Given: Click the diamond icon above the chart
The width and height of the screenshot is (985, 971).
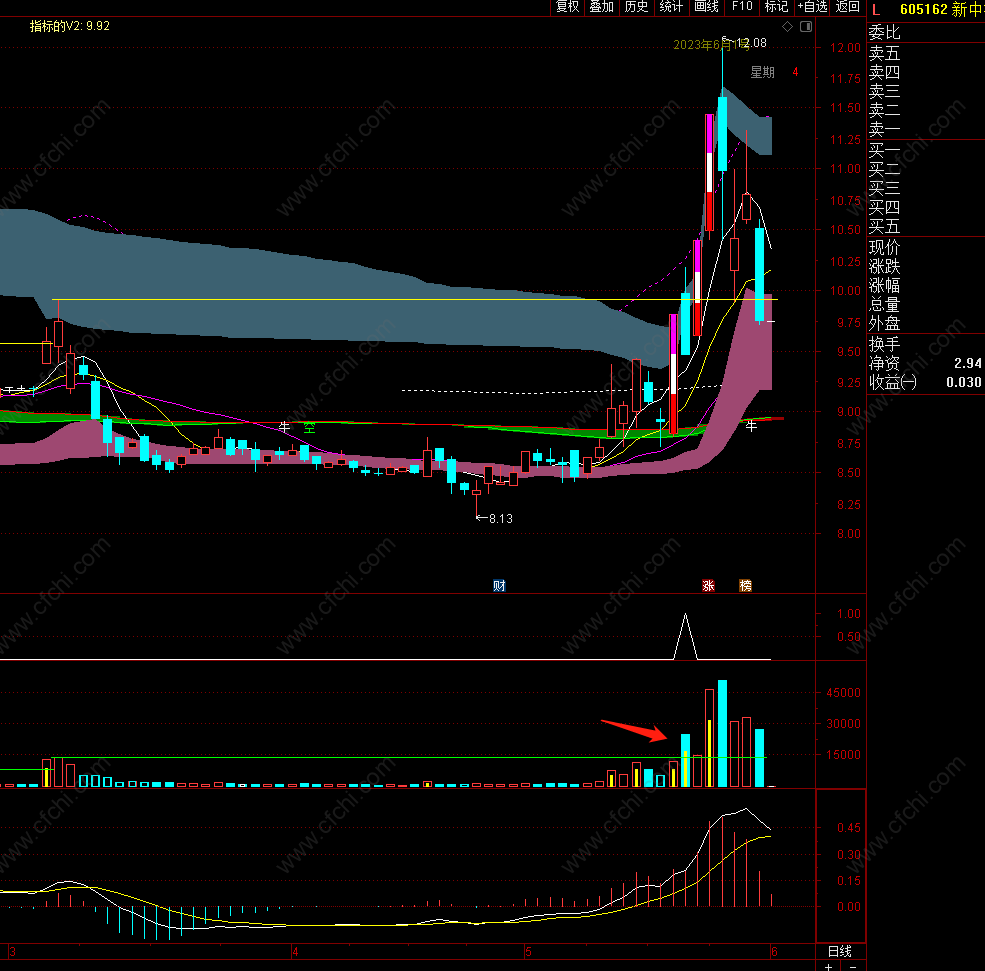Looking at the screenshot, I should (787, 26).
